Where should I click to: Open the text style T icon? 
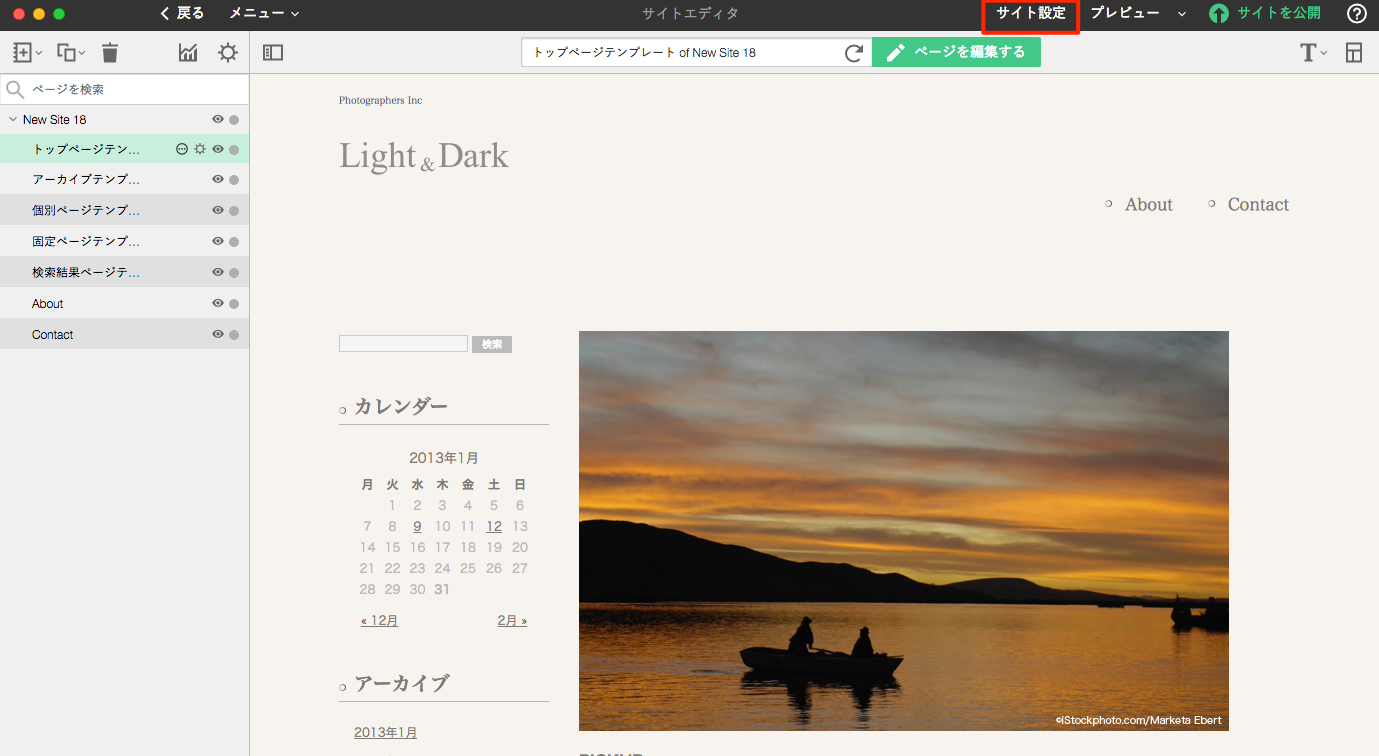click(x=1313, y=53)
